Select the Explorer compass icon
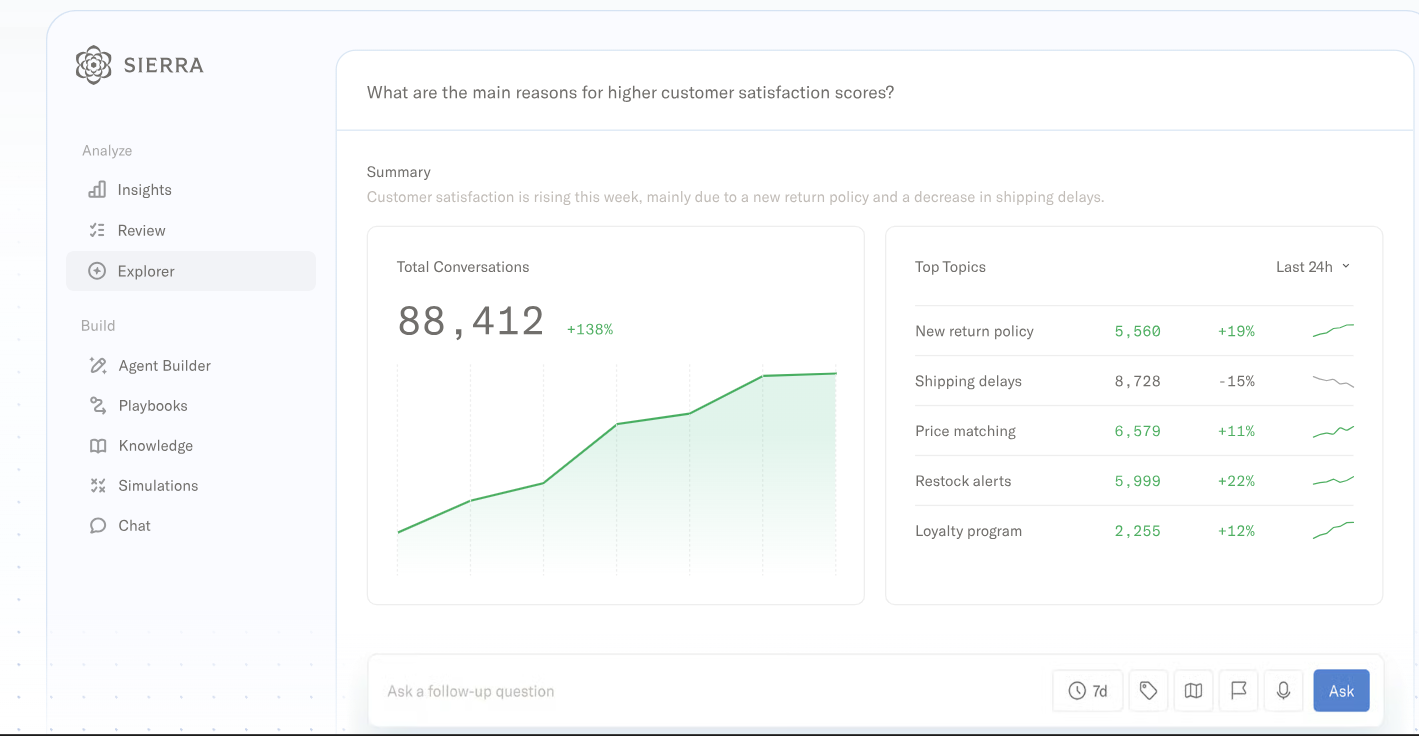Viewport: 1419px width, 736px height. (97, 271)
